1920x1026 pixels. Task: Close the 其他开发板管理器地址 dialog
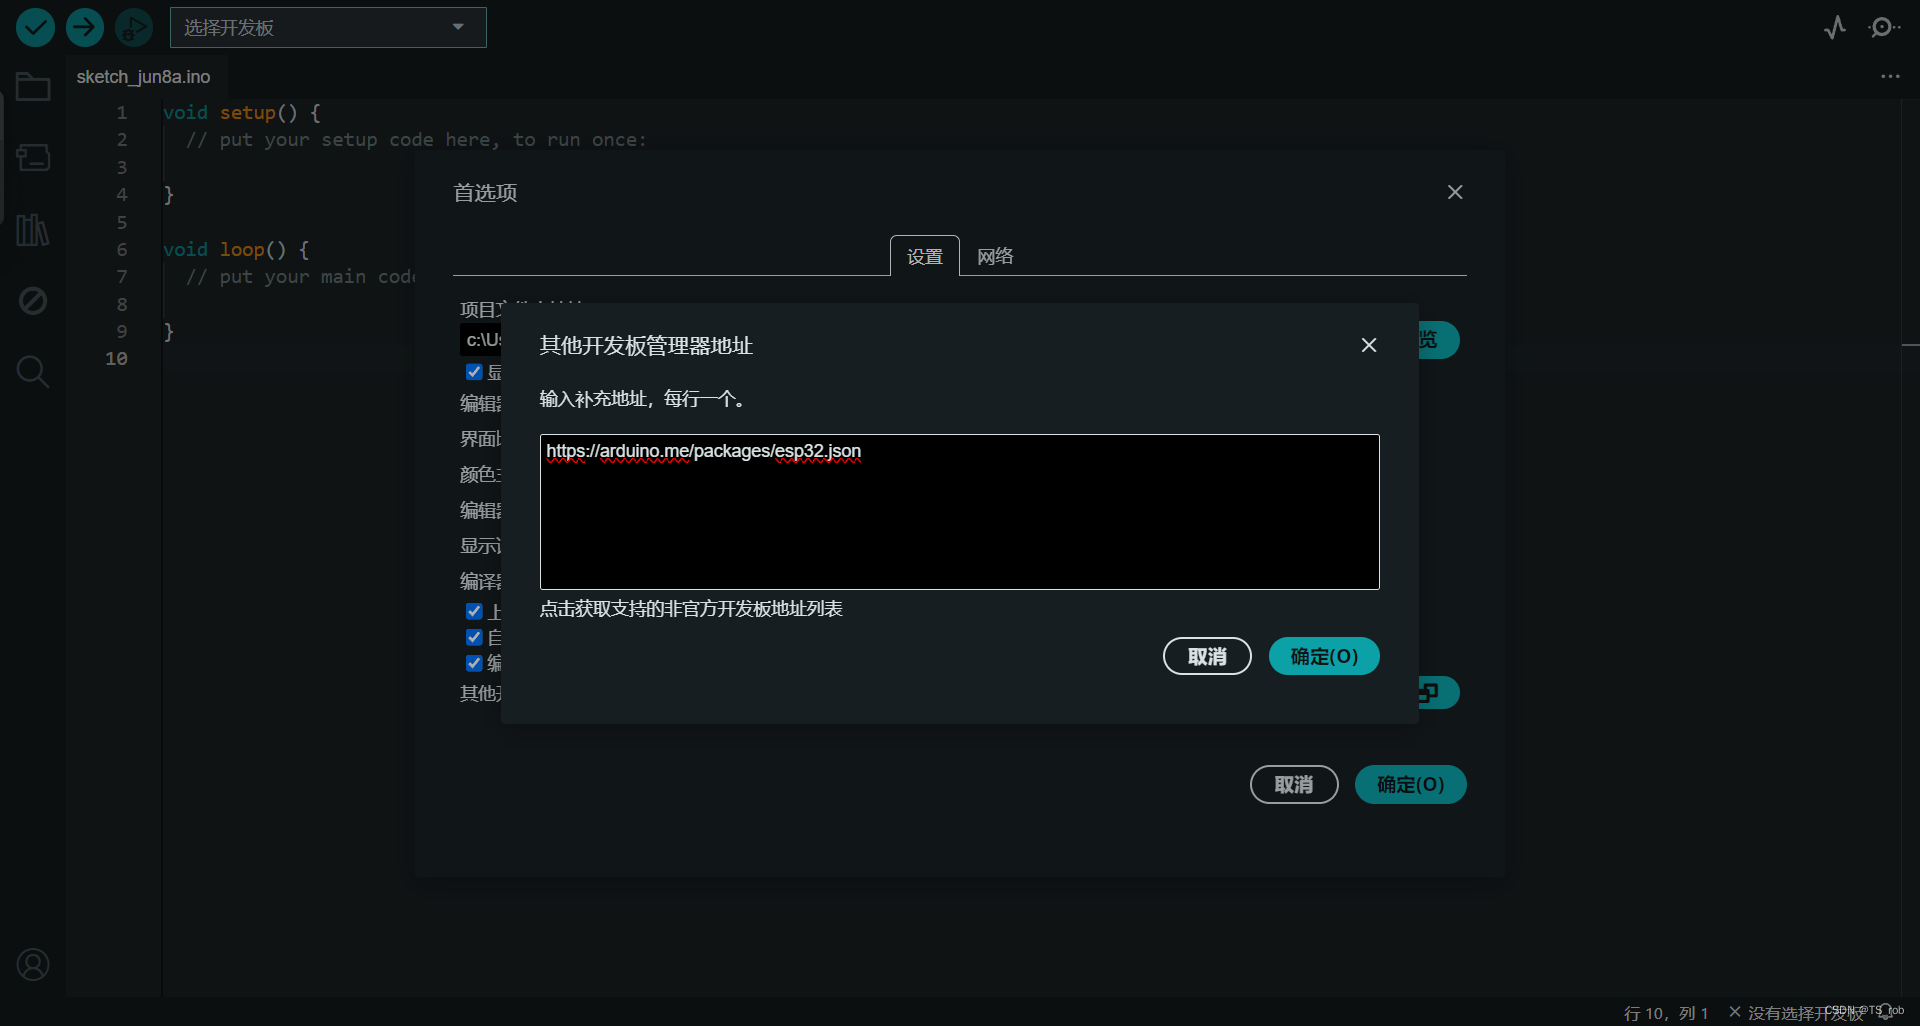[x=1369, y=345]
